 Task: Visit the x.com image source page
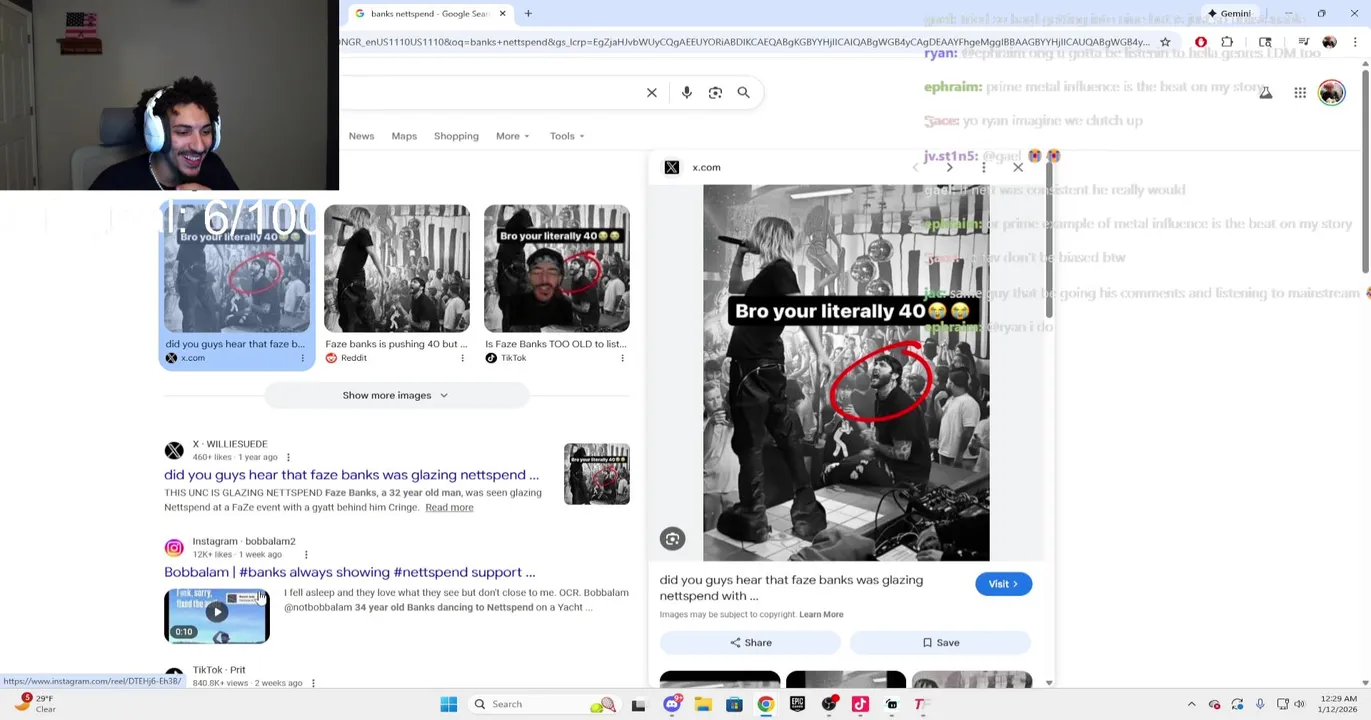click(x=1003, y=584)
